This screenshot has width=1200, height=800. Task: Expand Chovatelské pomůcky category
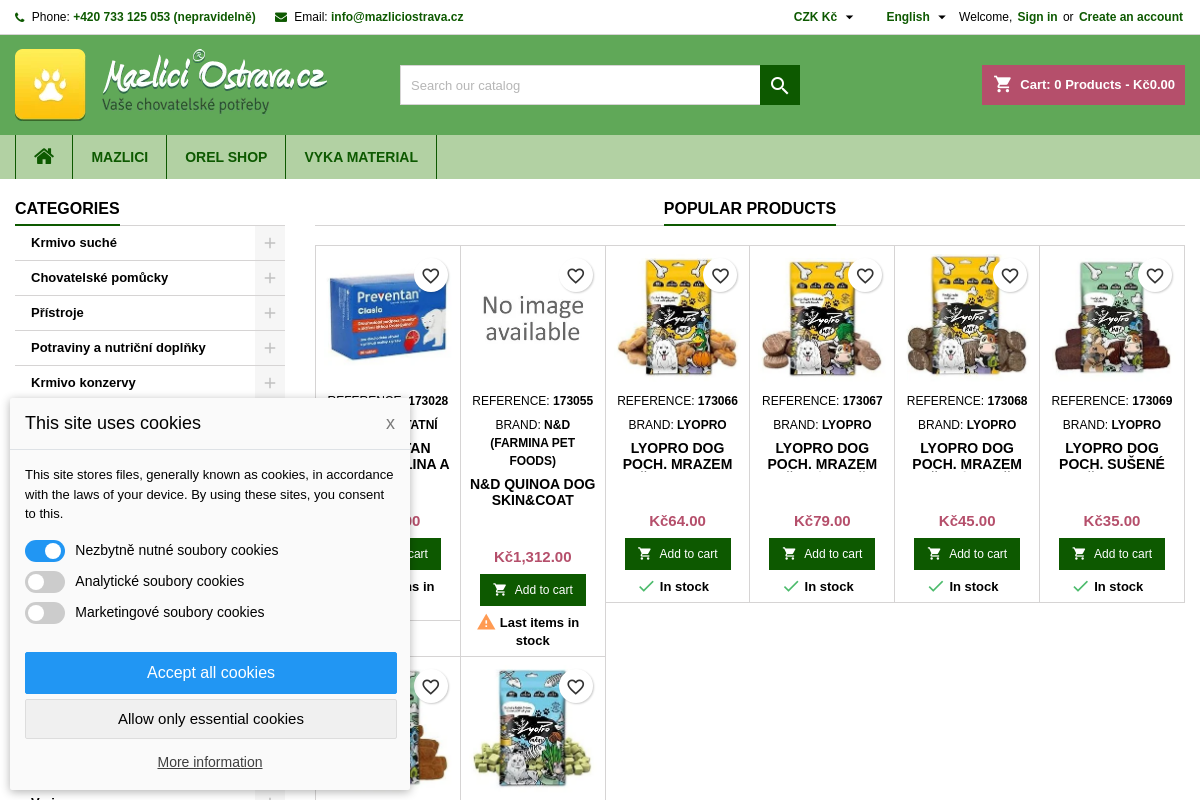270,278
